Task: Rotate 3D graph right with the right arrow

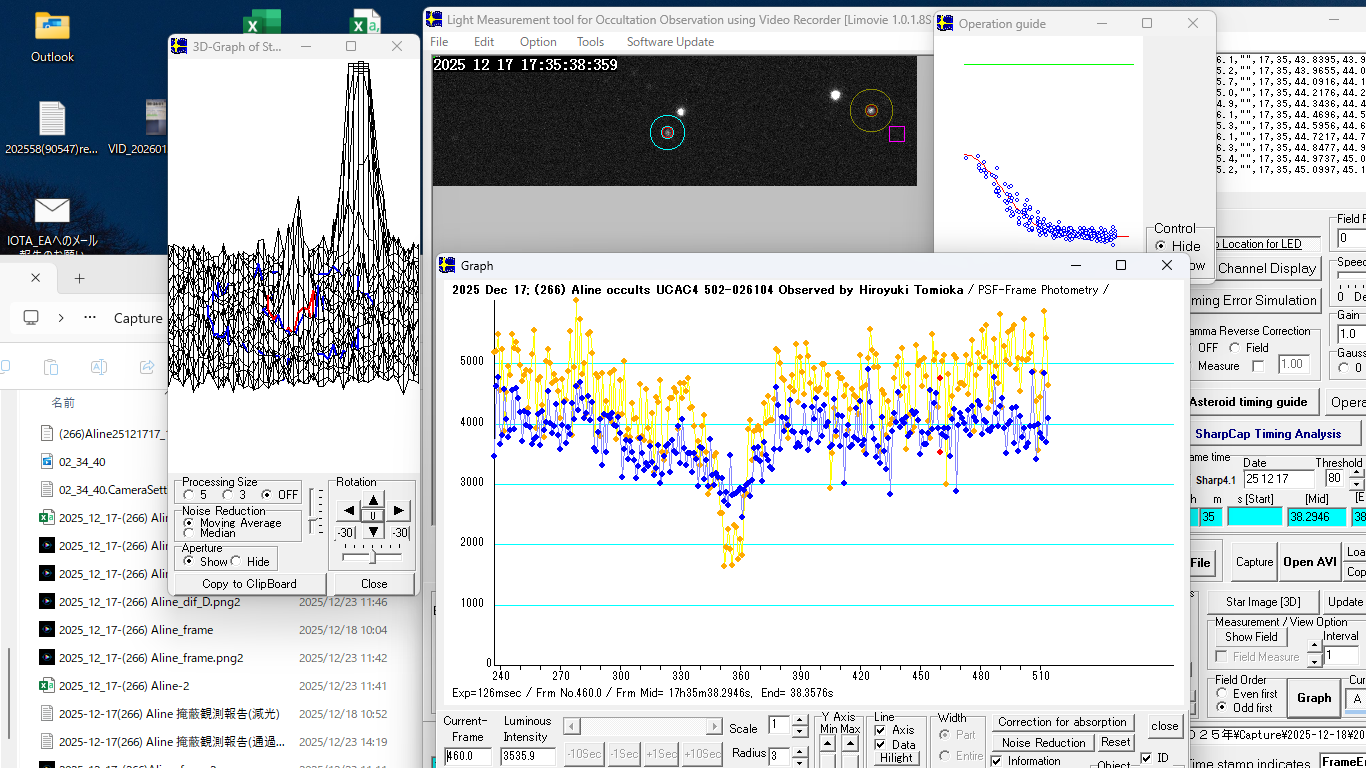Action: [x=398, y=512]
